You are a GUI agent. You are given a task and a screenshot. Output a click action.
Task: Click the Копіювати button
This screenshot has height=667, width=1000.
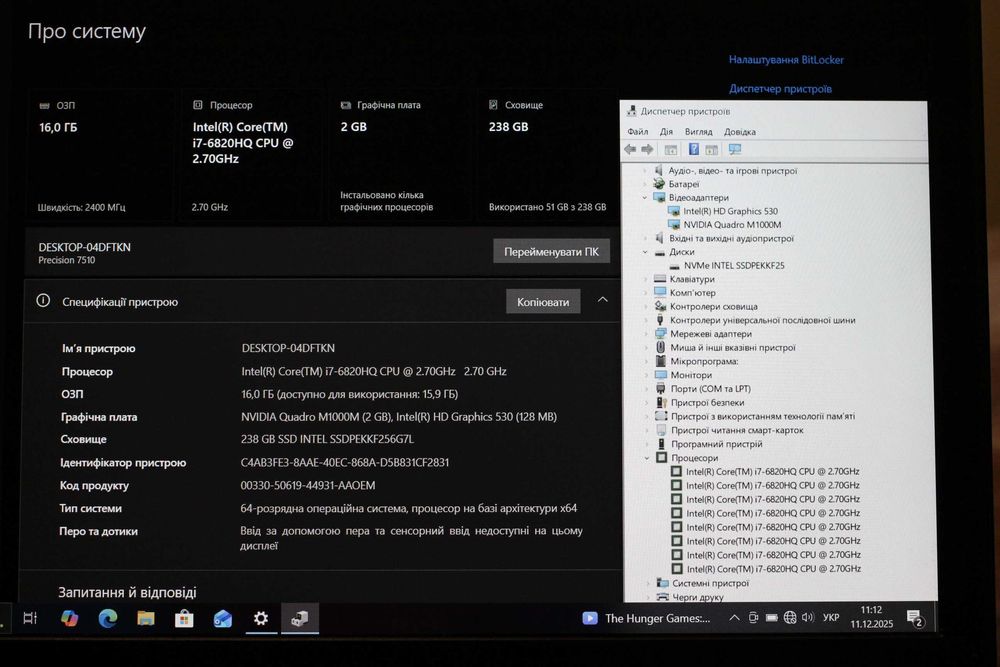[x=543, y=302]
